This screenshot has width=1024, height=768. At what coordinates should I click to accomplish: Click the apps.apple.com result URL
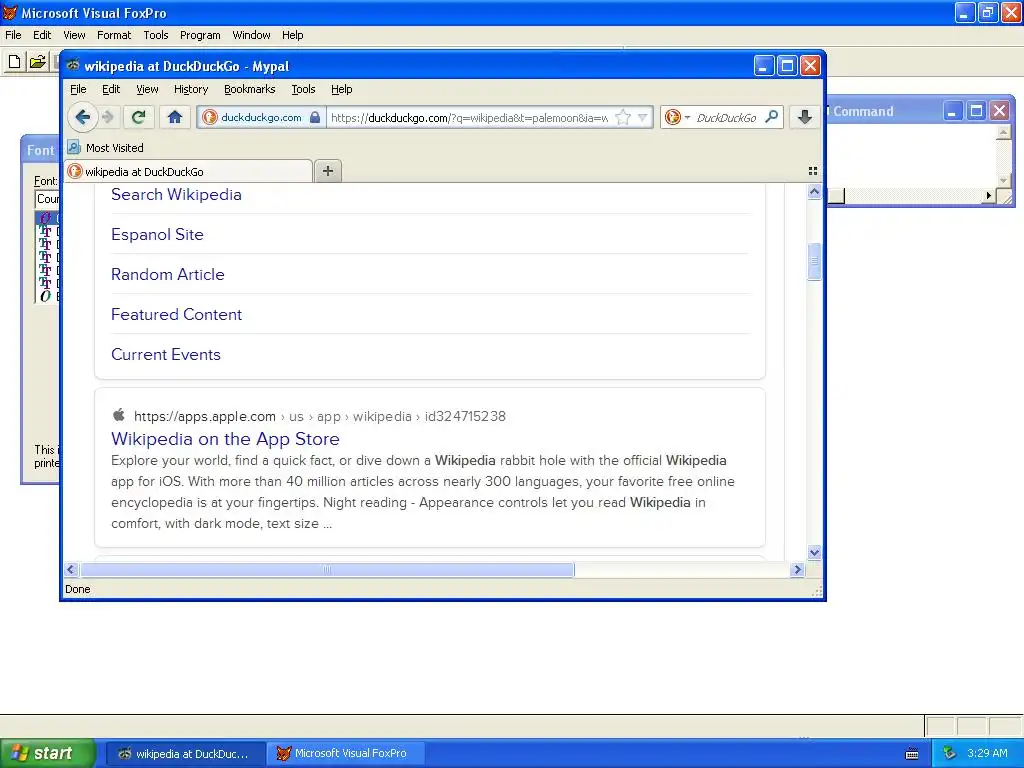click(x=320, y=416)
